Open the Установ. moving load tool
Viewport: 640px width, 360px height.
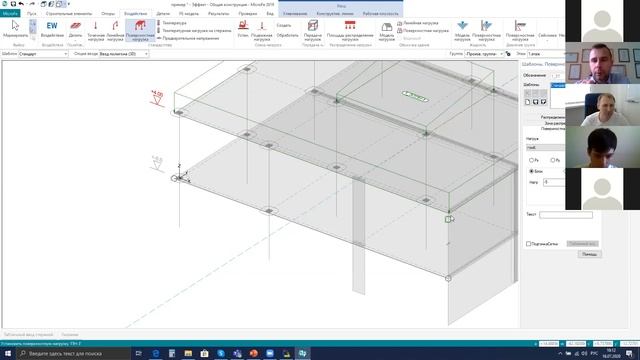[x=243, y=29]
